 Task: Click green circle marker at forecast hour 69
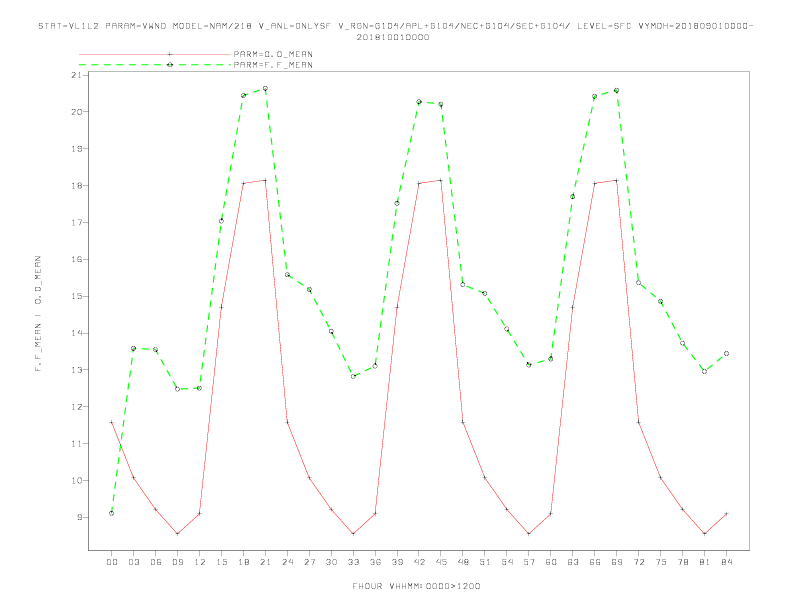coord(617,90)
